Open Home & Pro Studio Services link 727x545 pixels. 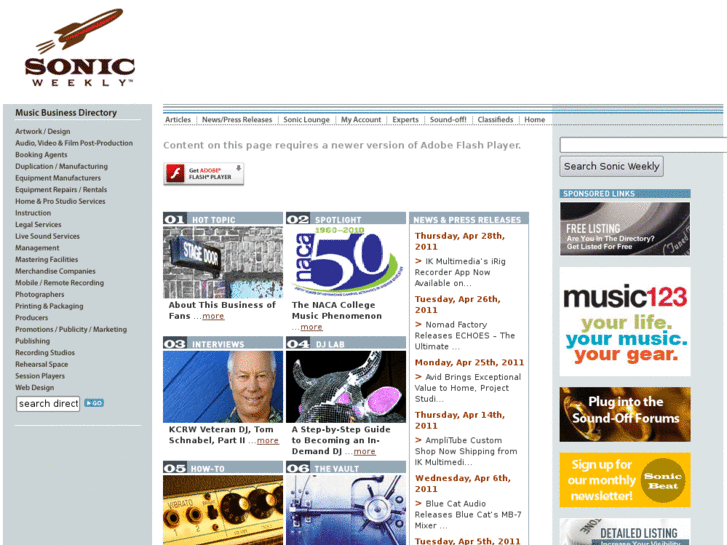coord(60,201)
